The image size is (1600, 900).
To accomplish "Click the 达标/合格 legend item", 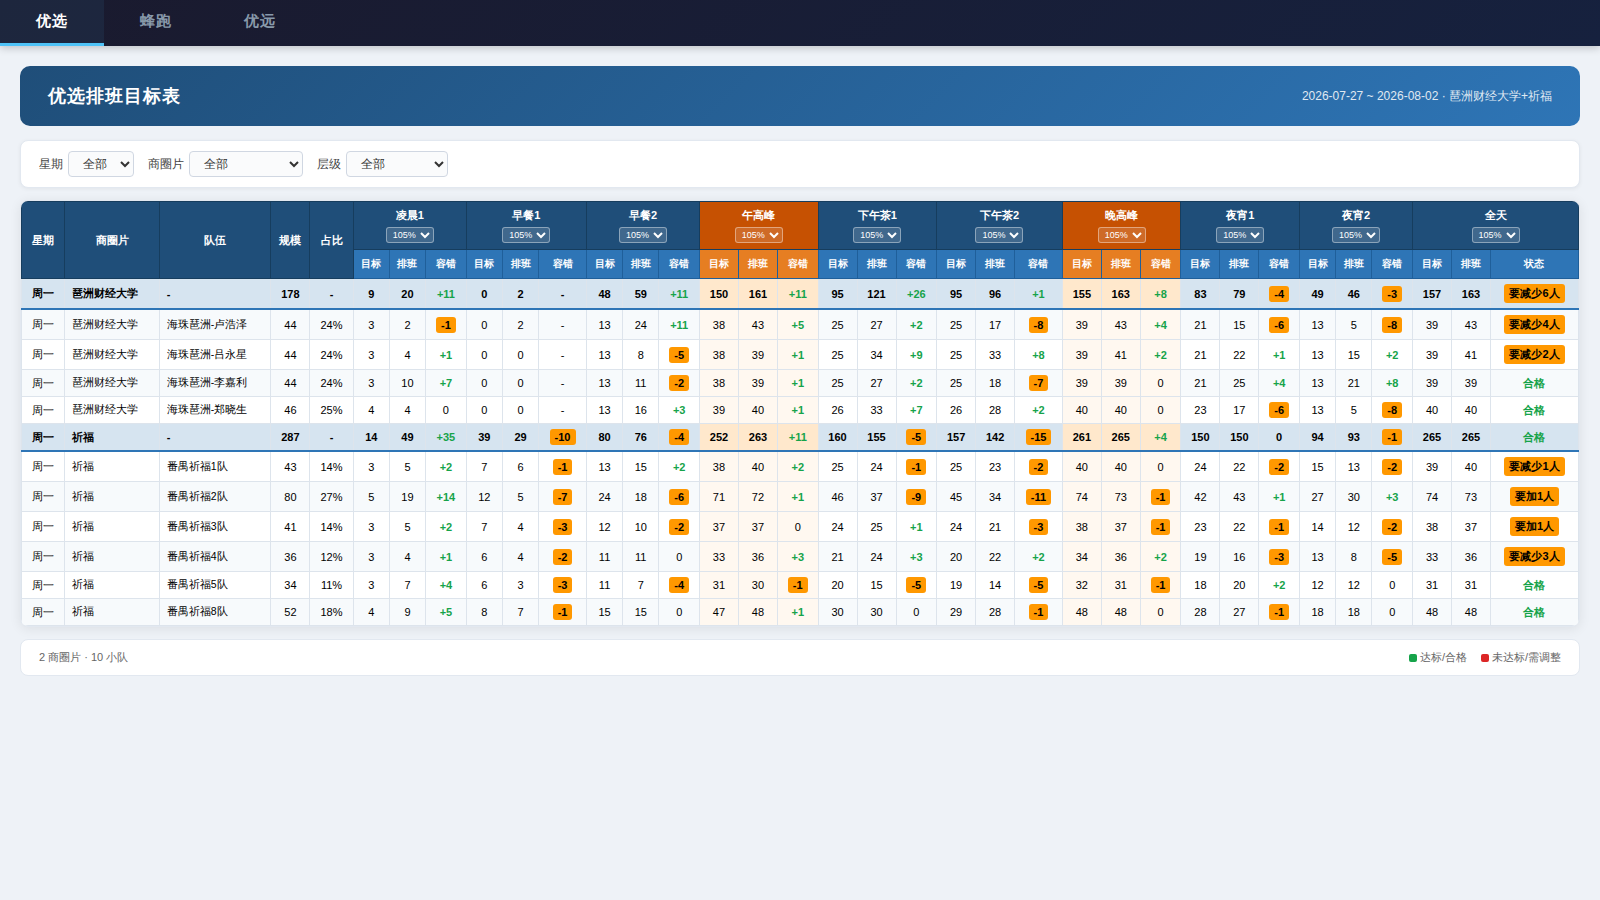I will click(x=1438, y=658).
